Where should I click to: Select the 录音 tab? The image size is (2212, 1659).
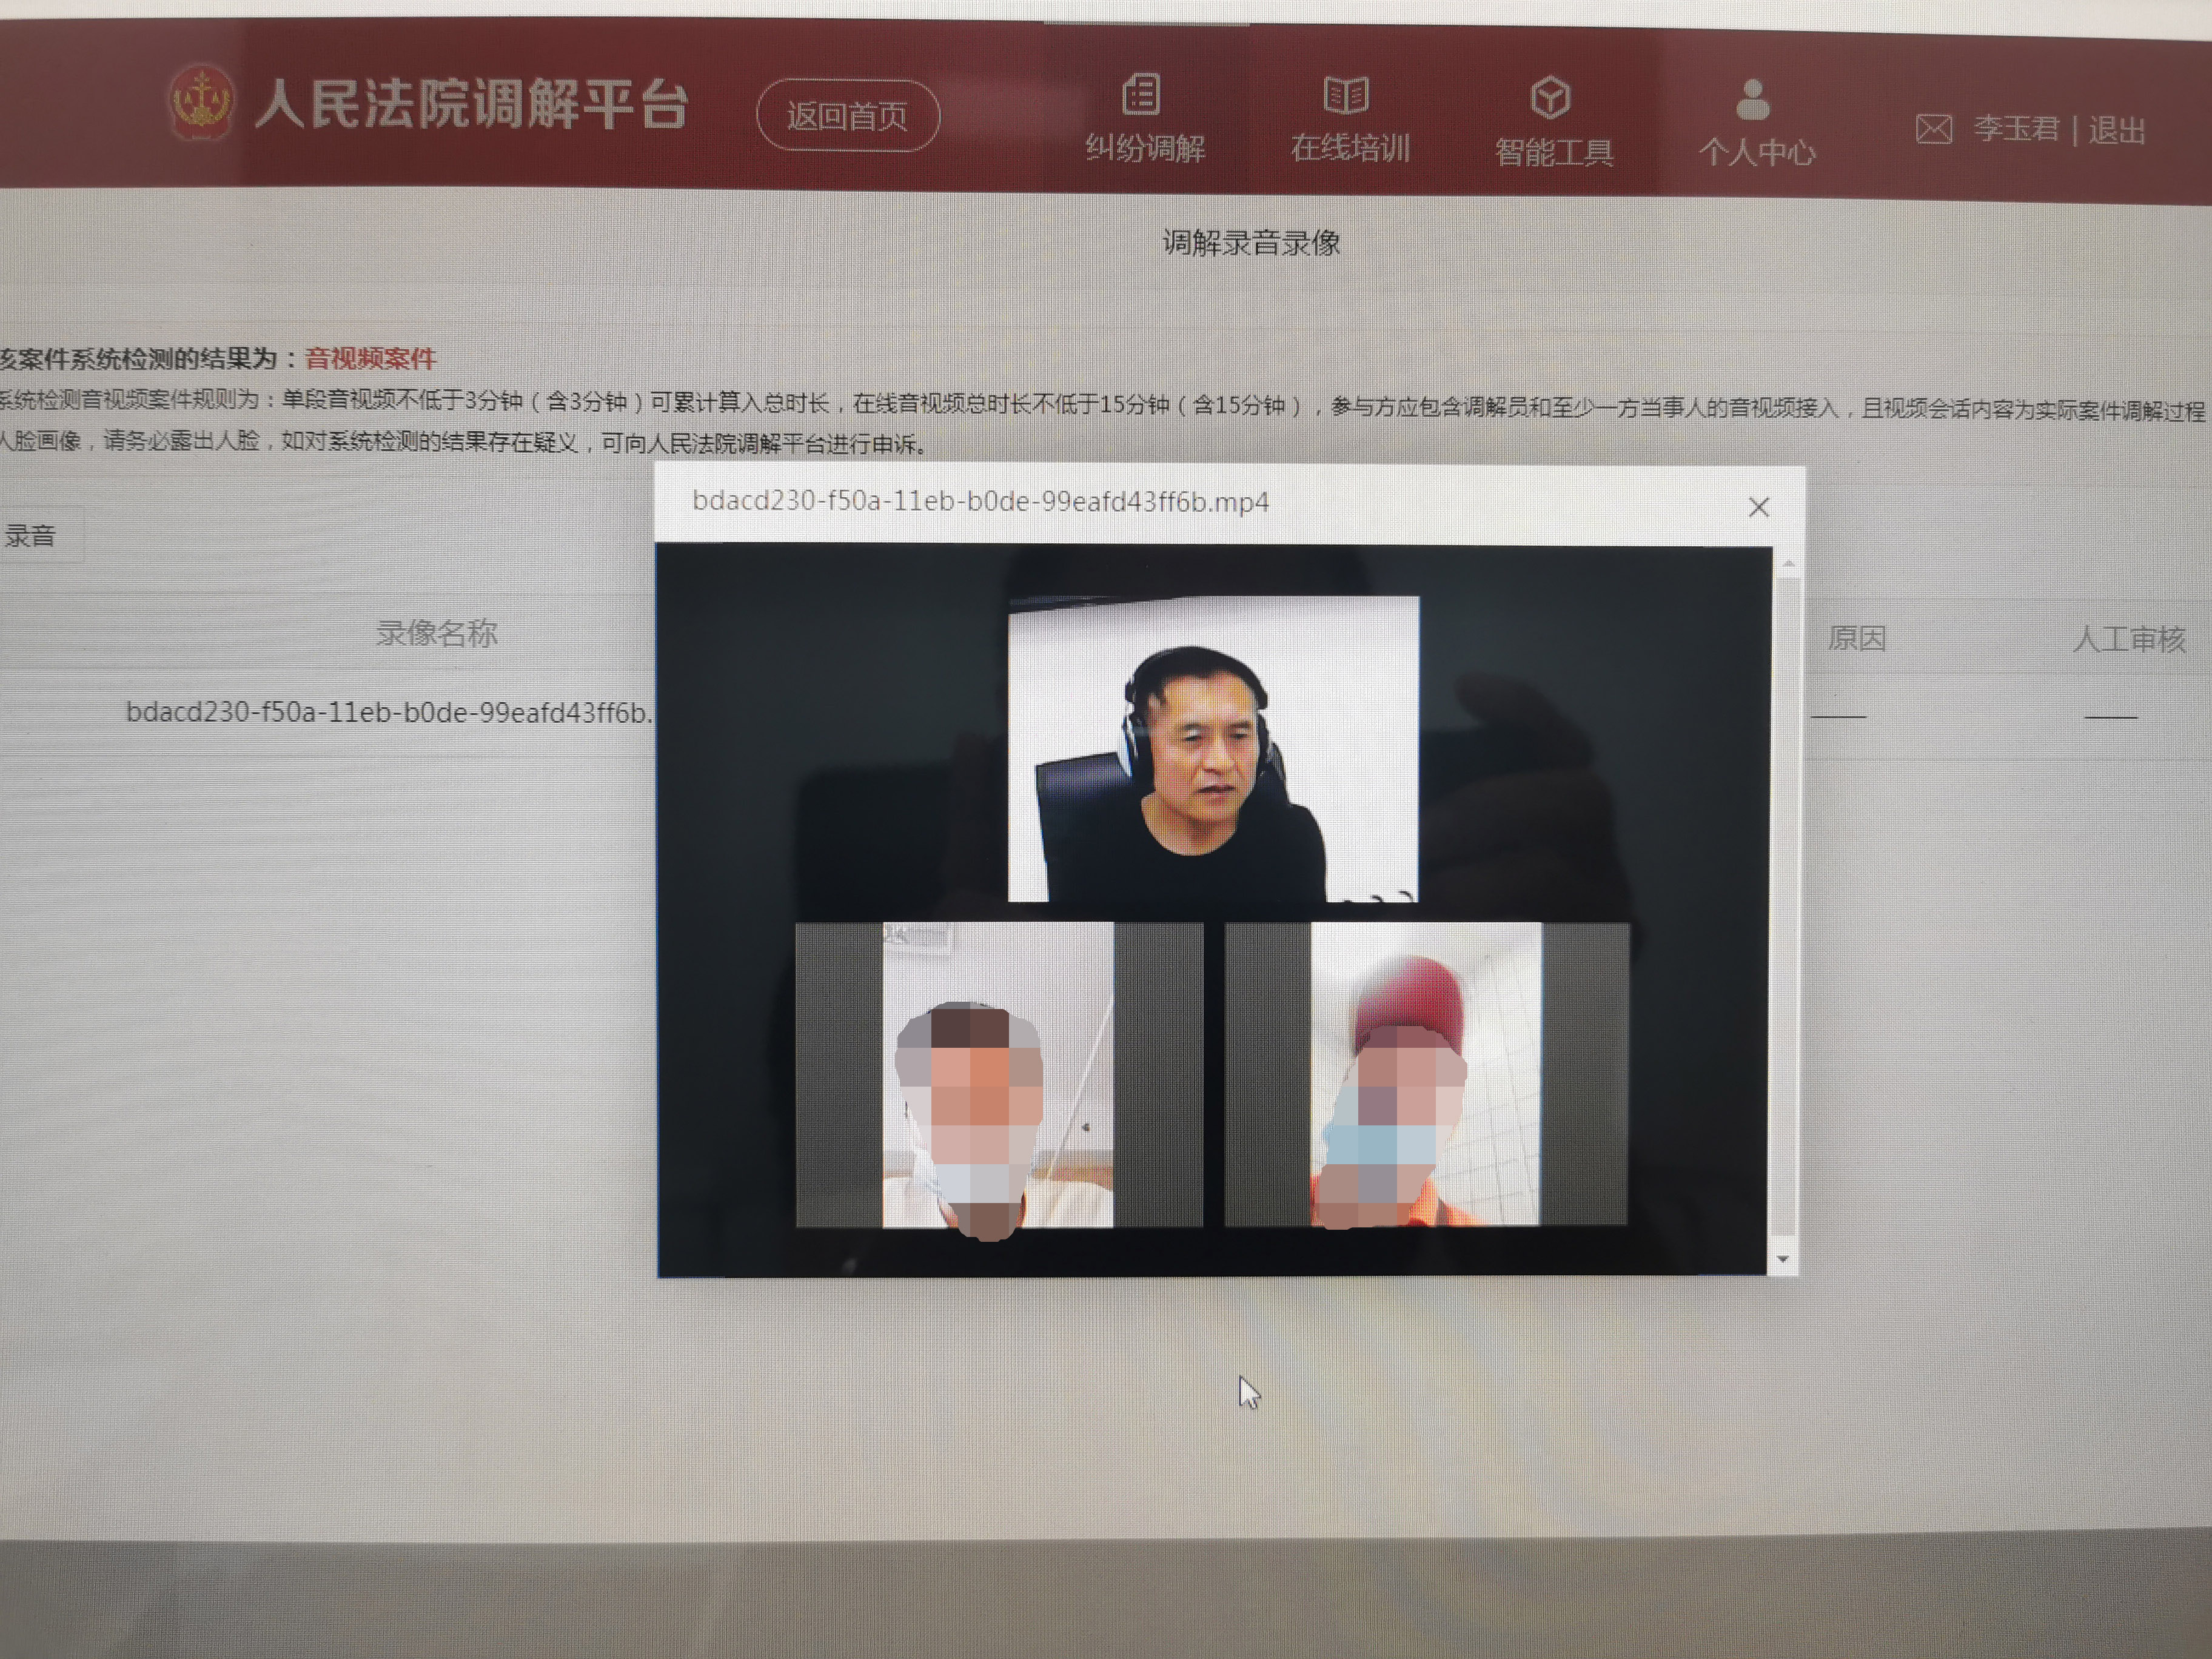(x=30, y=536)
